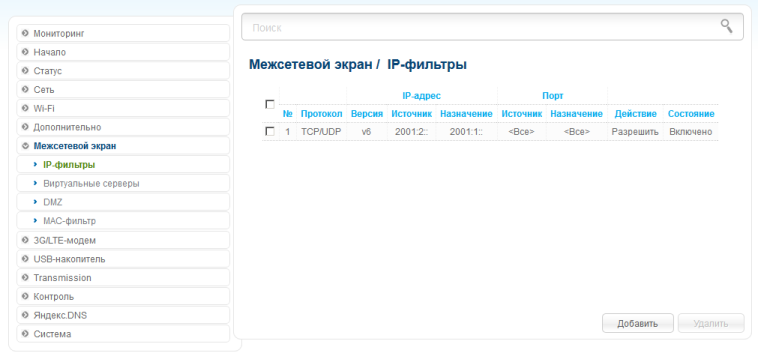Click the Состояние column header
Screen dimensions: 758x362
click(691, 114)
